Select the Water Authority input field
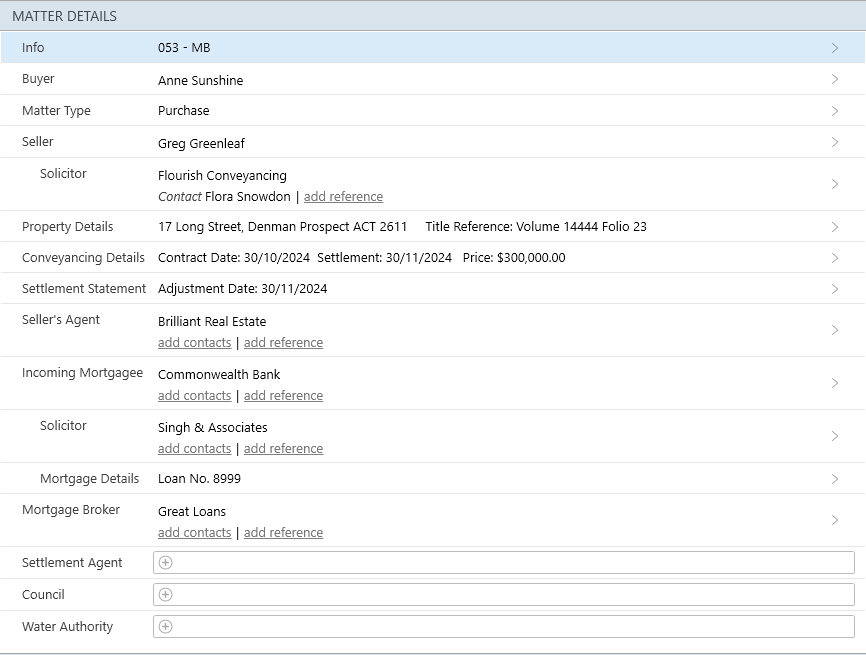 510,627
